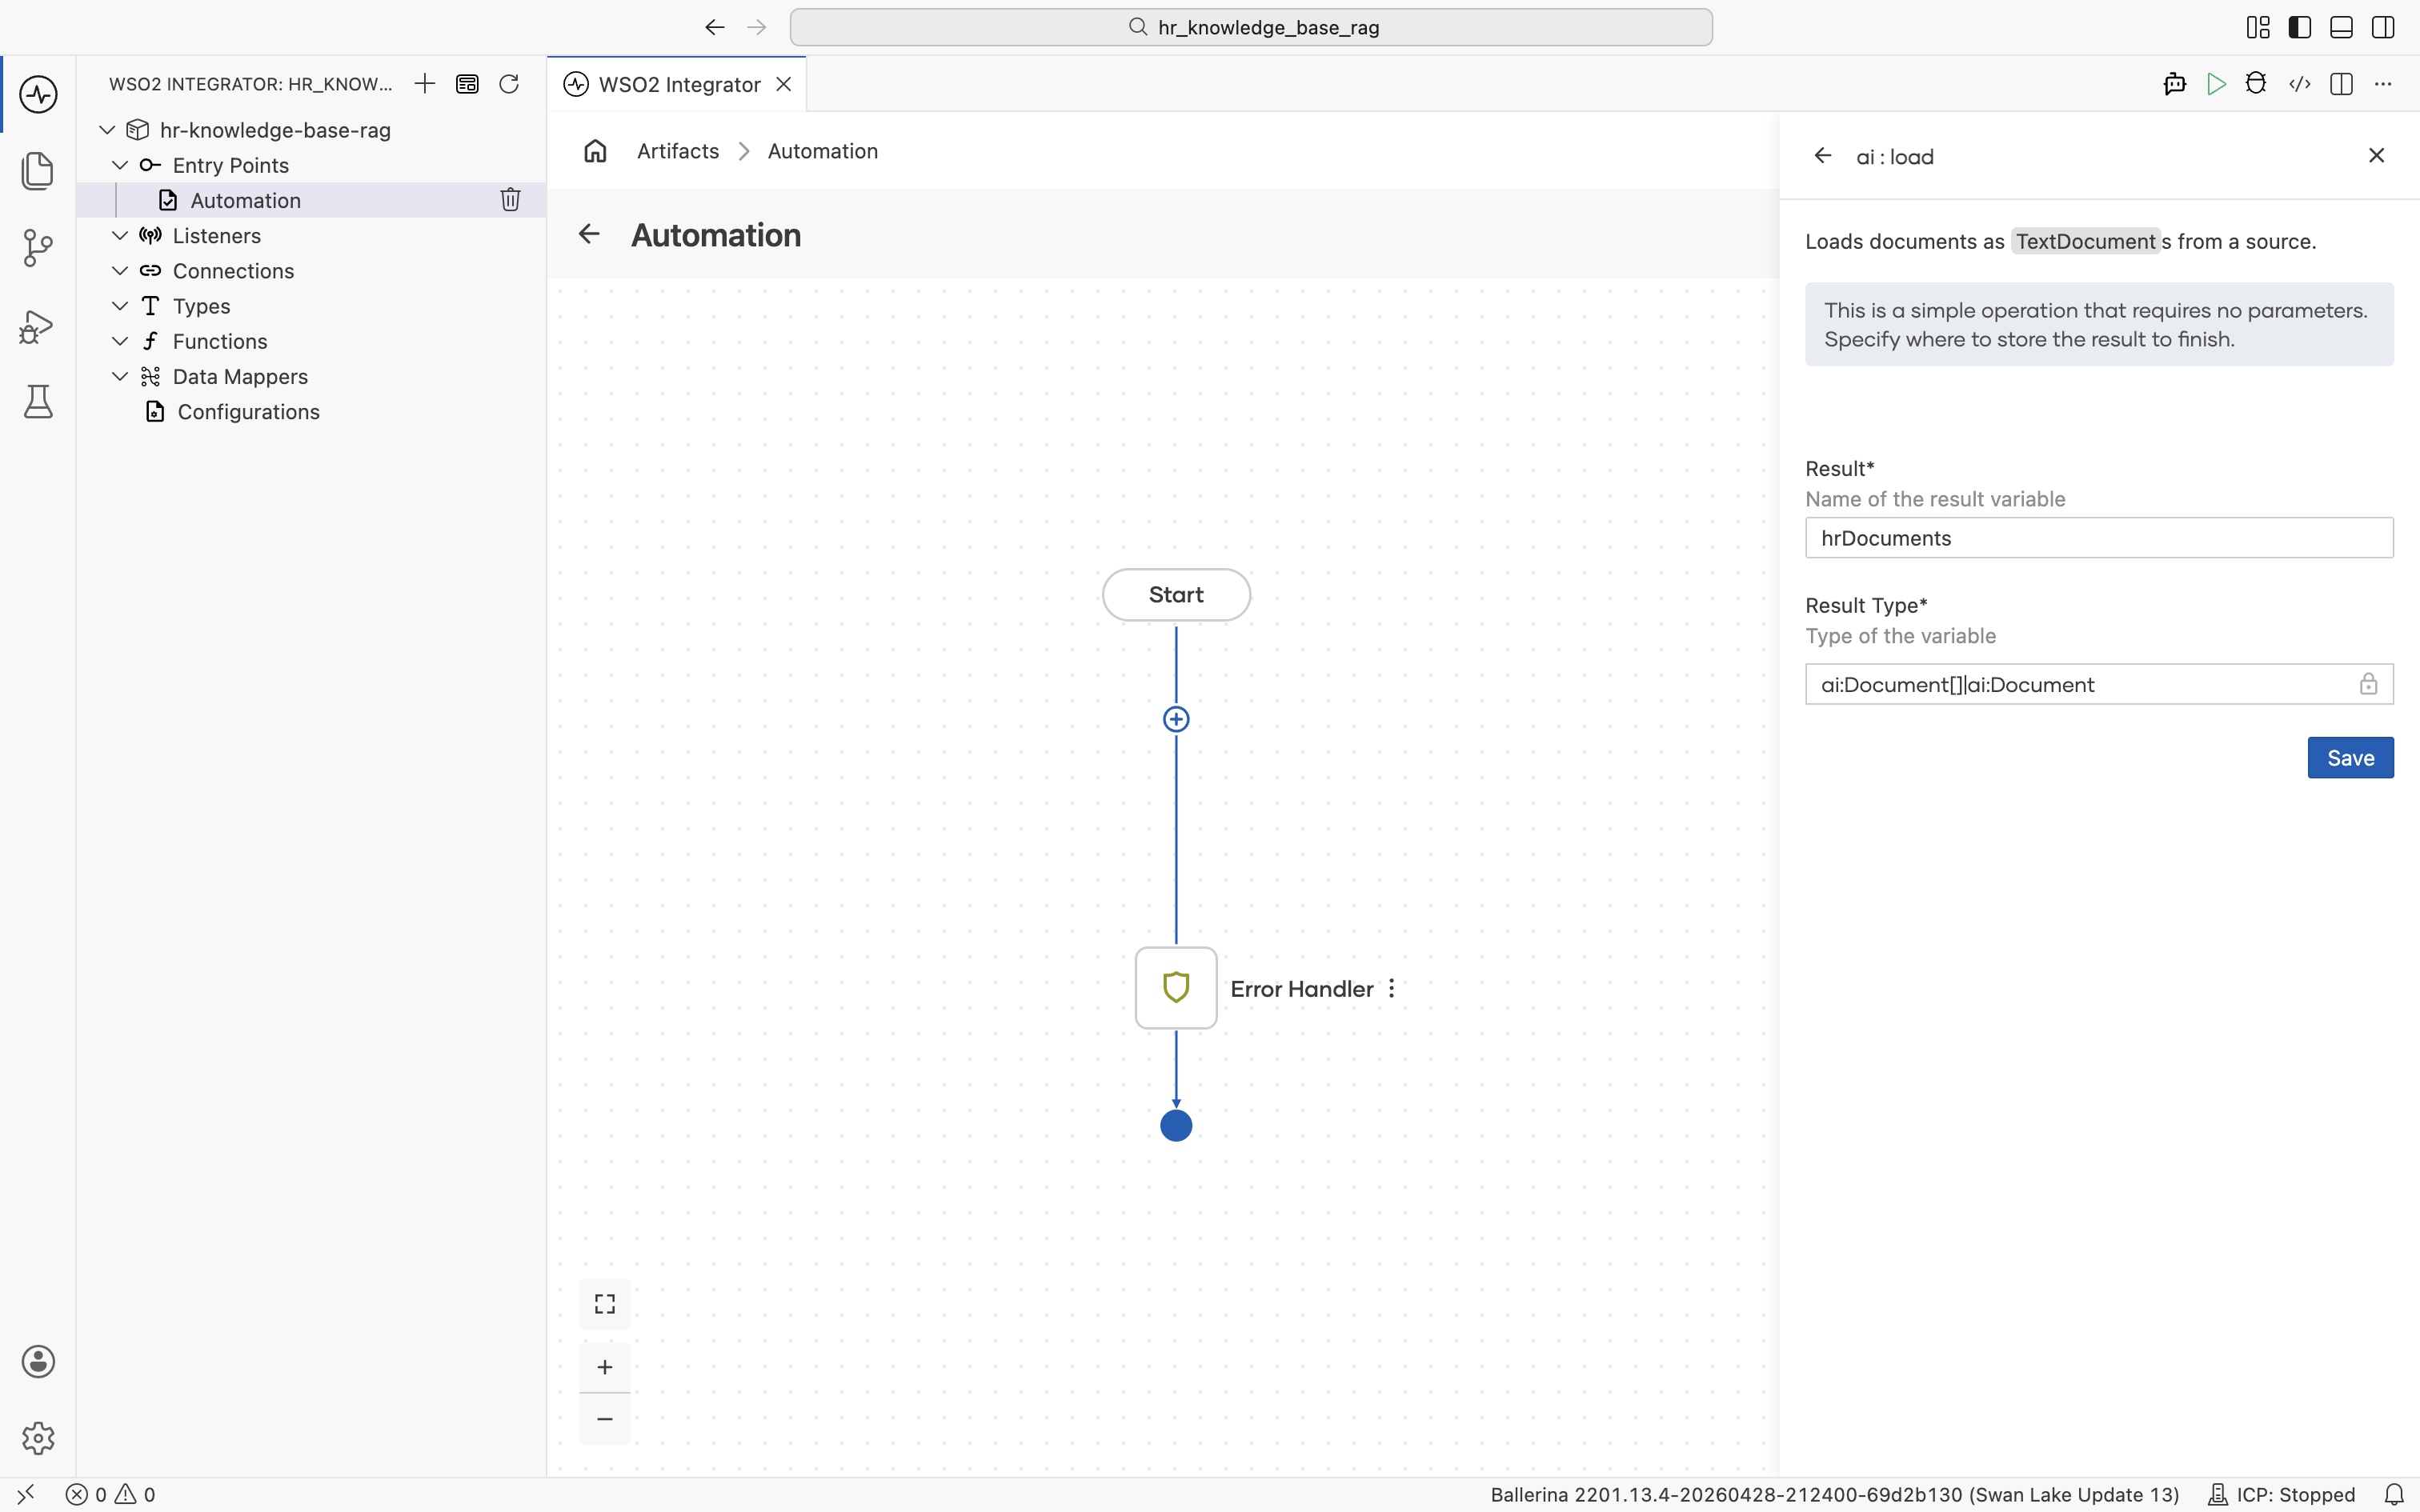The width and height of the screenshot is (2420, 1512).
Task: Expand the Listeners section
Action: (120, 235)
